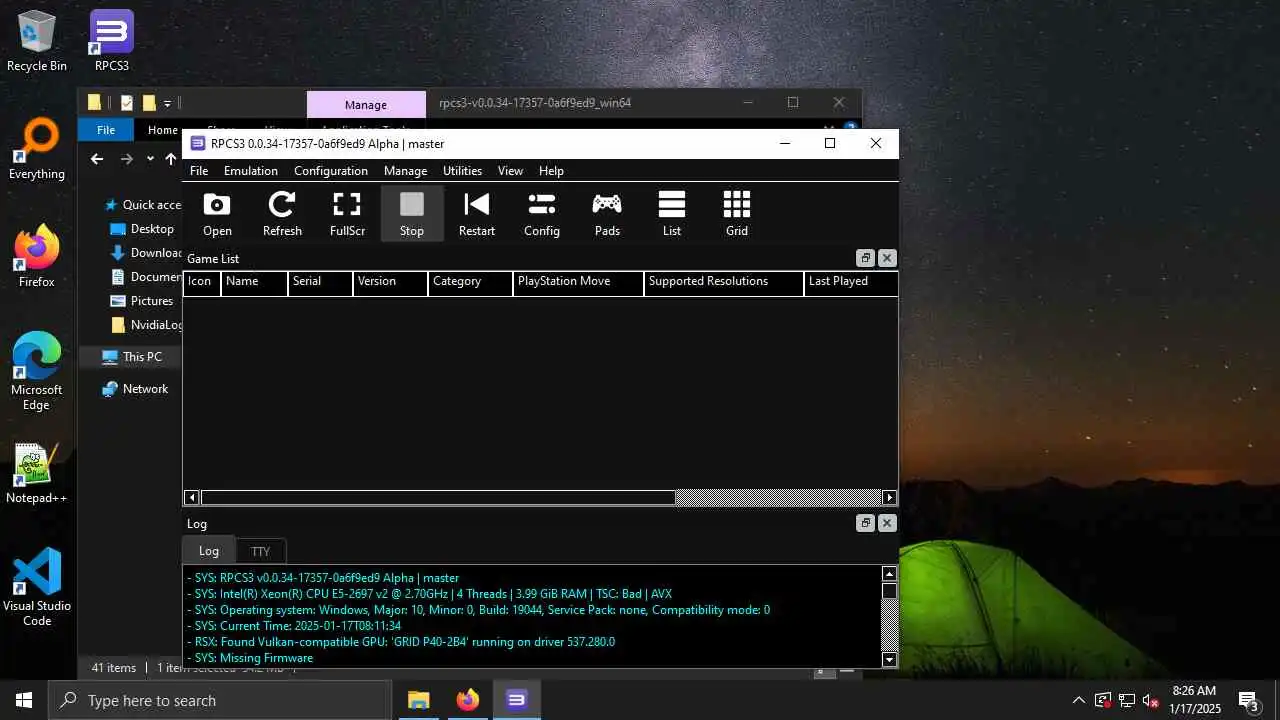Click the Last Played column header

[850, 283]
